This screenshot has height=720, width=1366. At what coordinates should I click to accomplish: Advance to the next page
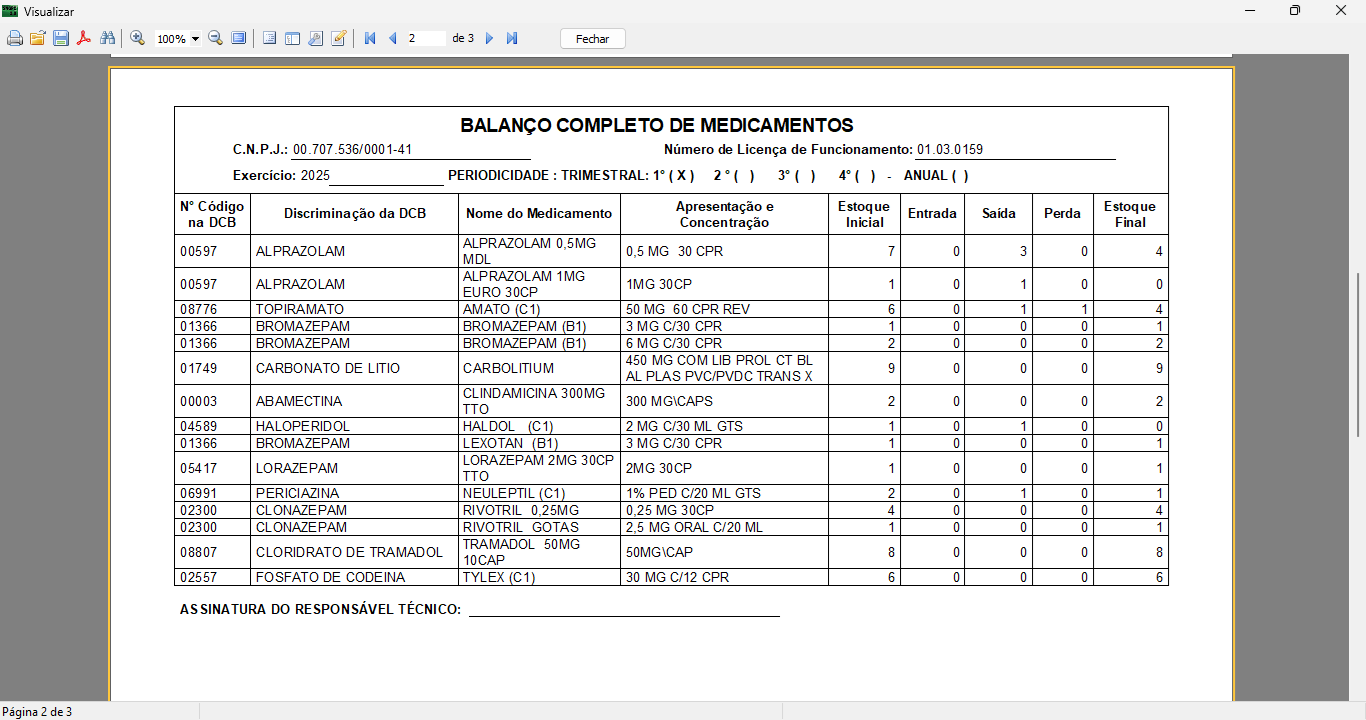pos(489,39)
